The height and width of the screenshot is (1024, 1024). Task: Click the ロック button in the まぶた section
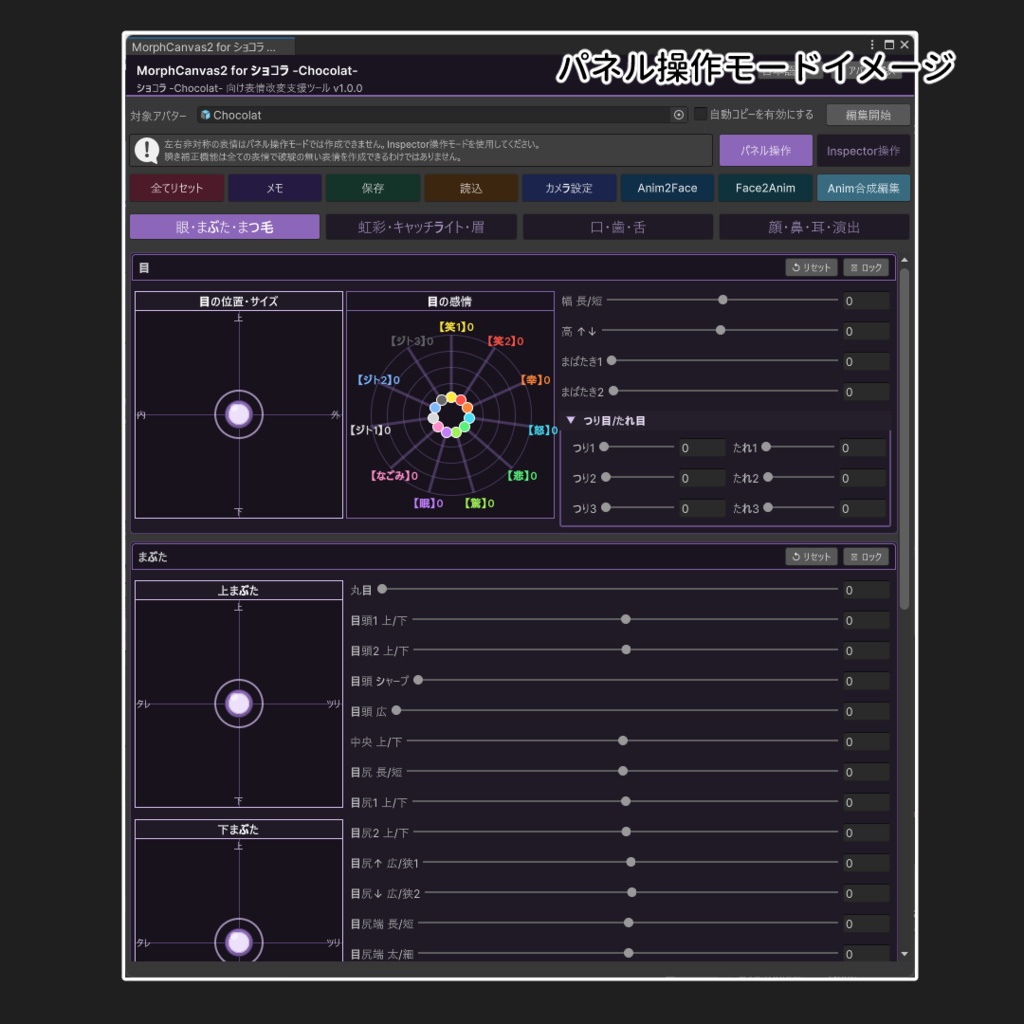tap(866, 556)
